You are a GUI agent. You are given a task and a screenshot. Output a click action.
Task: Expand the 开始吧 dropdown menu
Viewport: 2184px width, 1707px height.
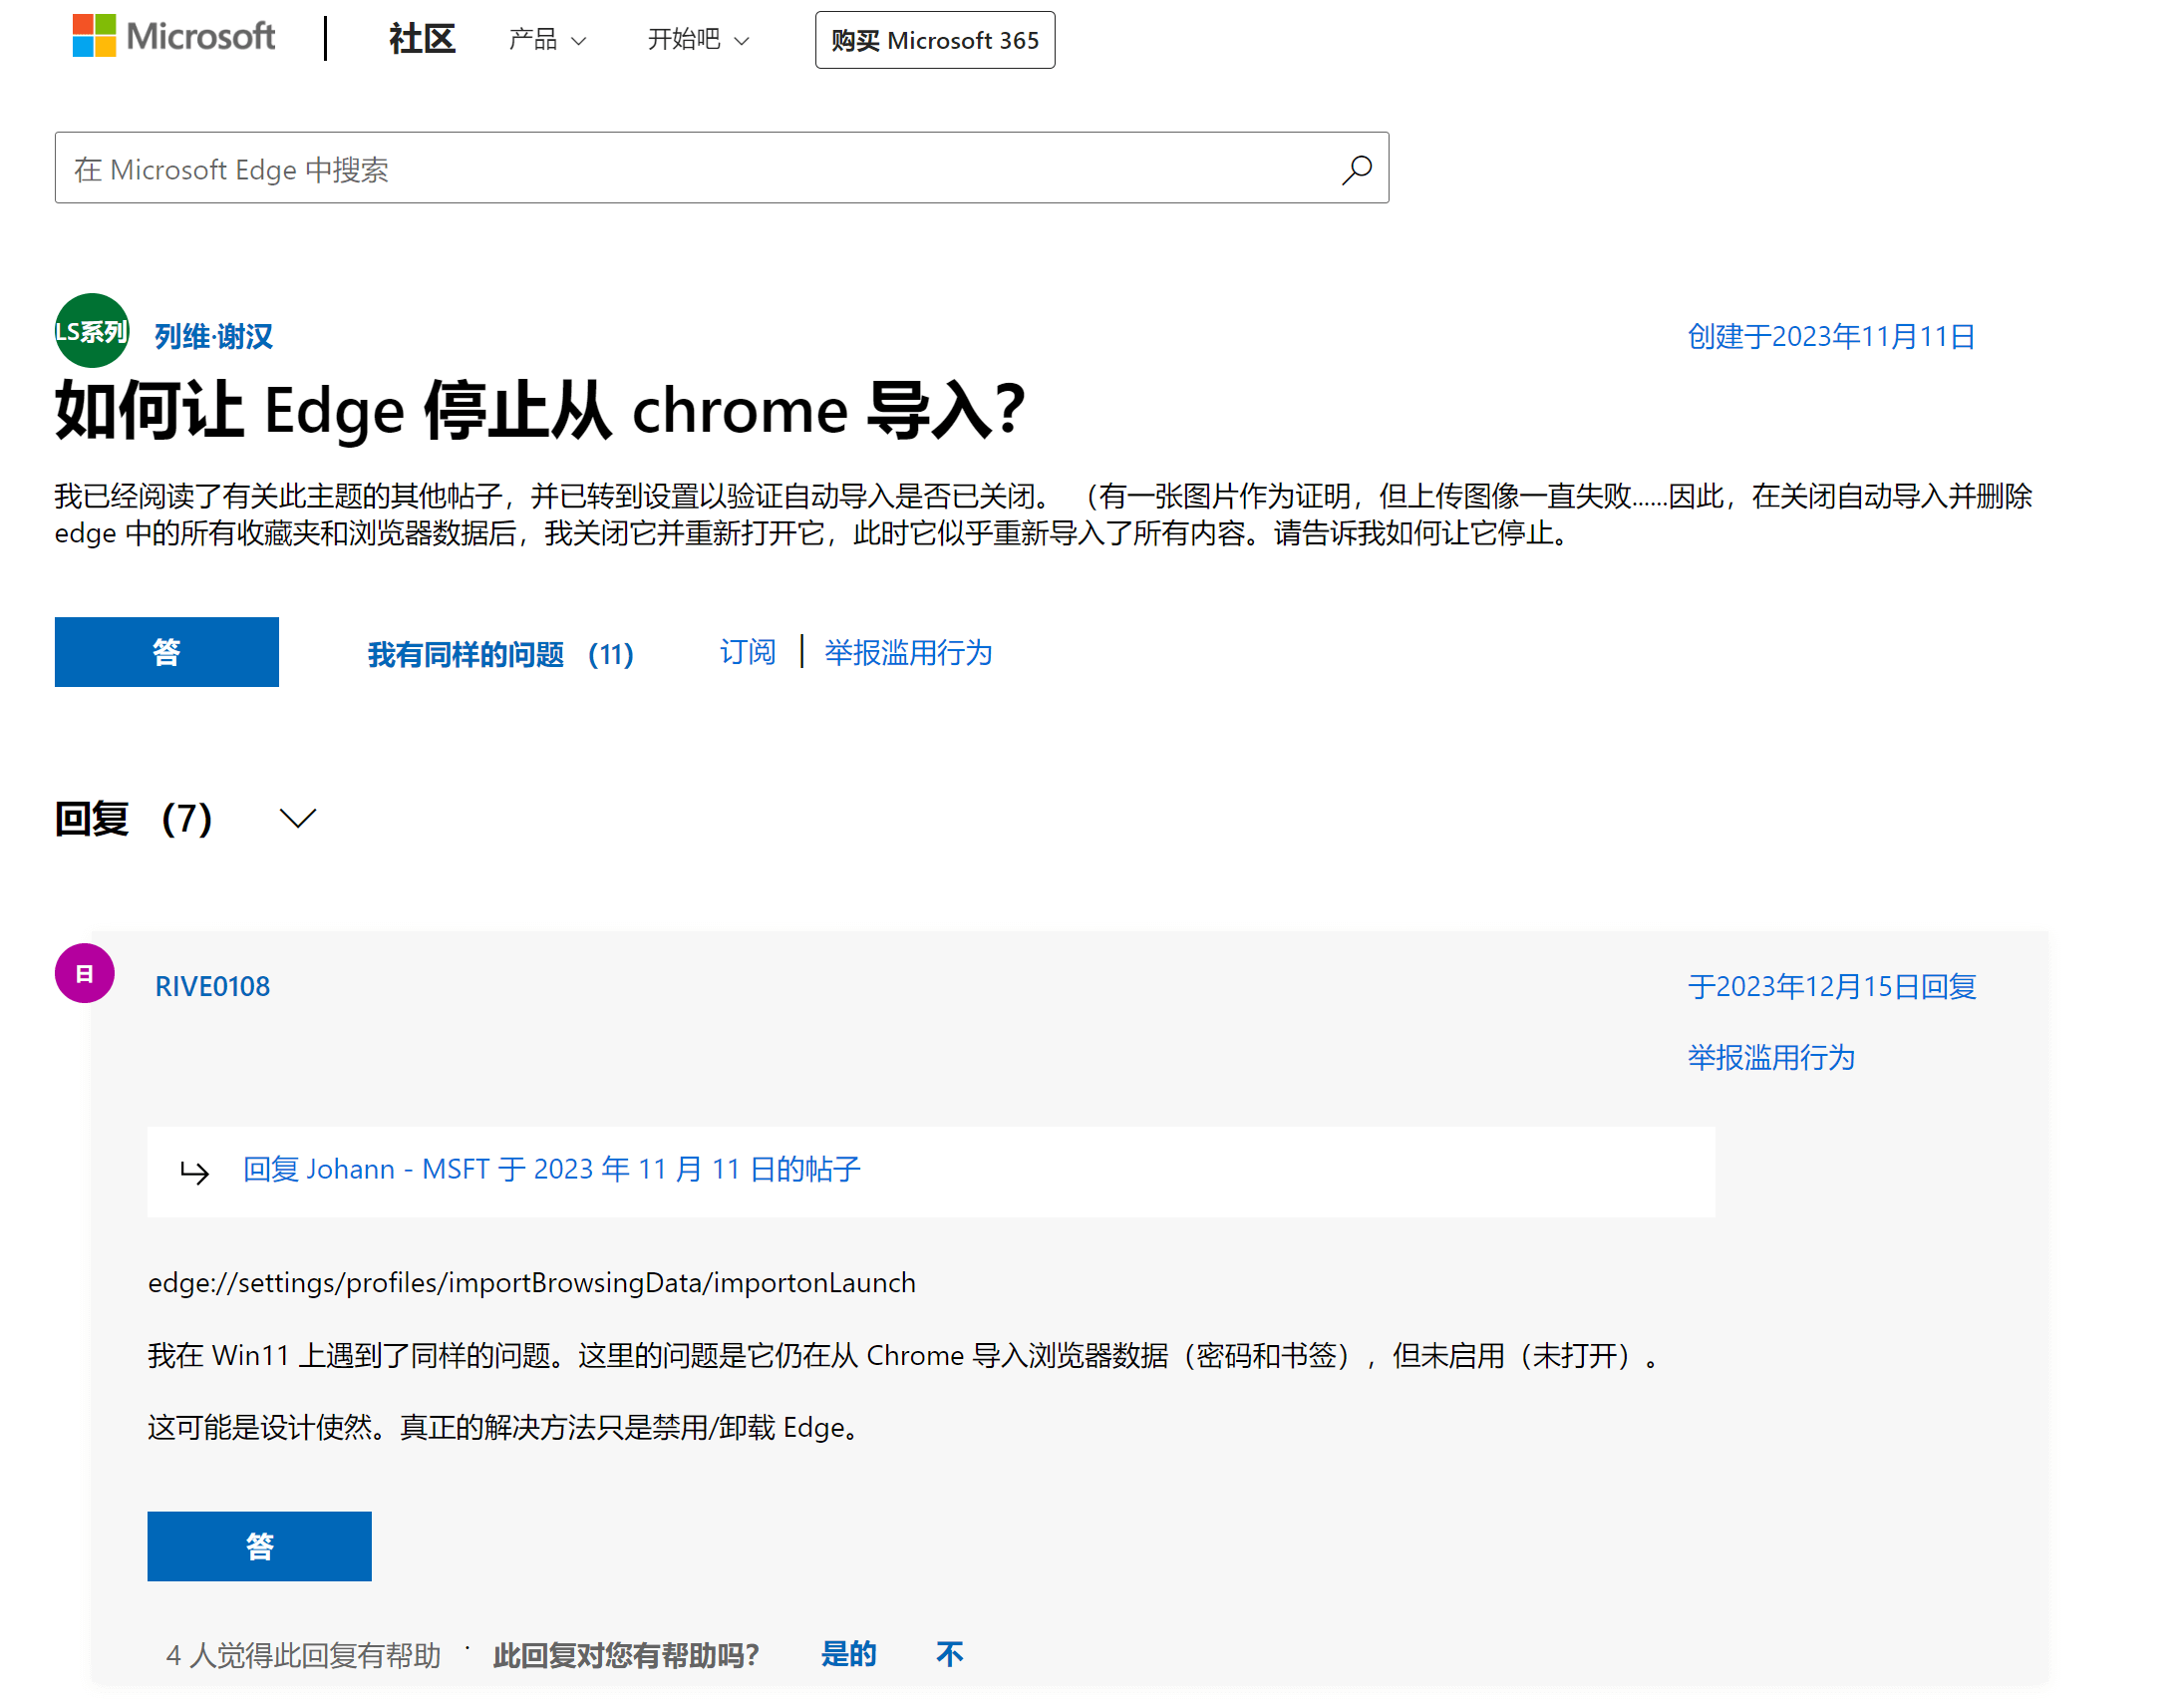[697, 40]
